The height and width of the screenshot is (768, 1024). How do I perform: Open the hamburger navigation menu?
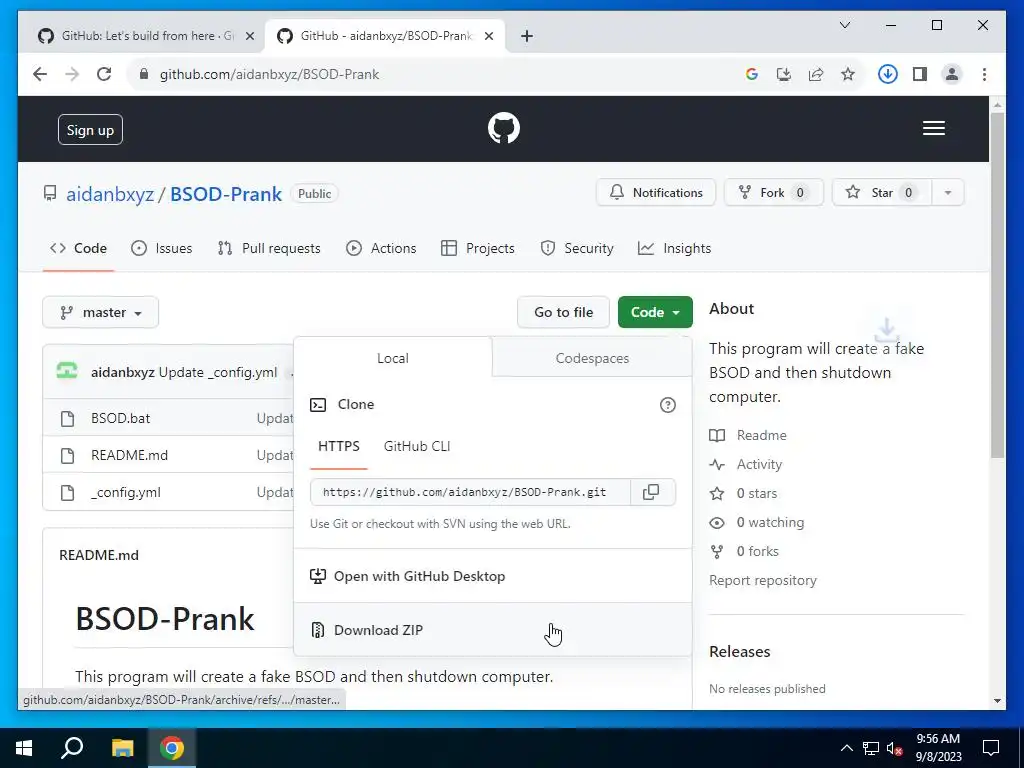(934, 128)
